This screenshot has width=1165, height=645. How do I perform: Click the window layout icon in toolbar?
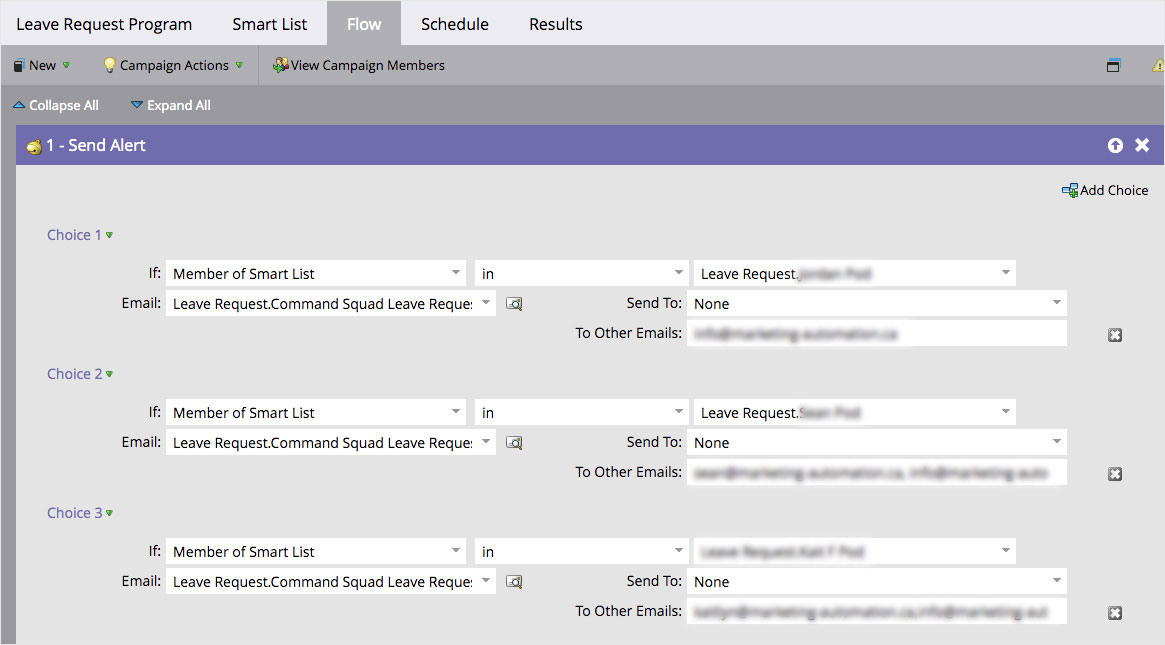click(x=1113, y=65)
